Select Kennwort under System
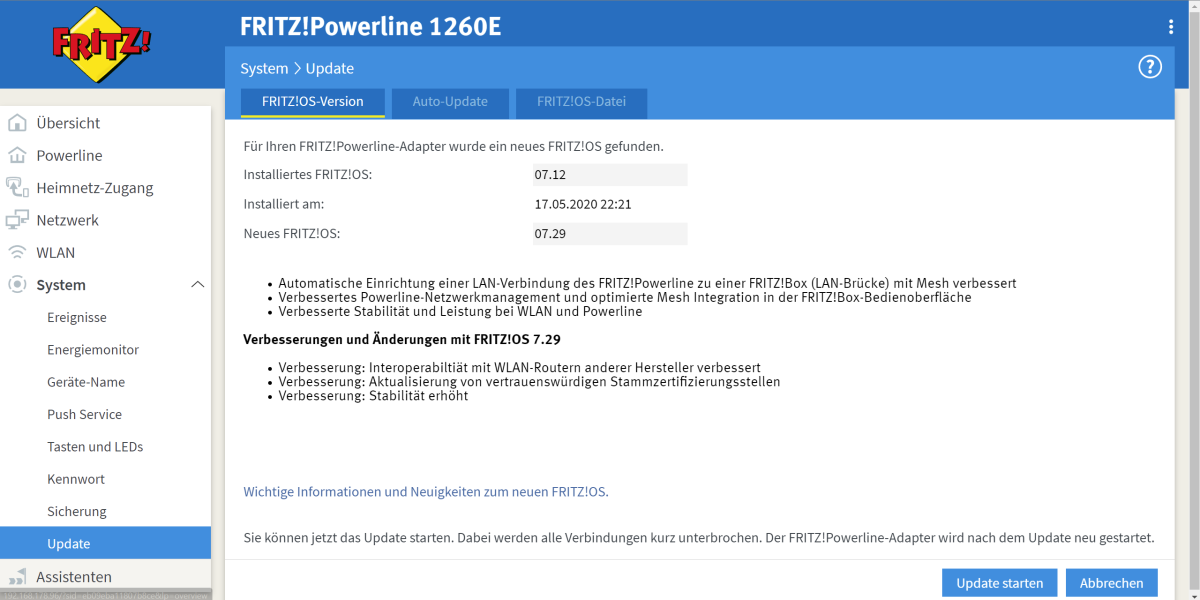The width and height of the screenshot is (1200, 600). click(76, 479)
